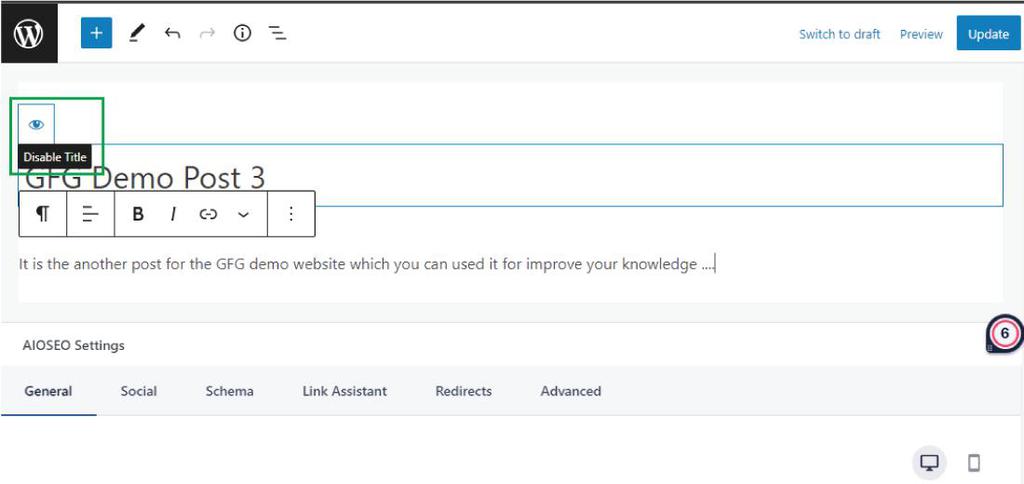
Task: Open the List View icon
Action: coord(277,33)
